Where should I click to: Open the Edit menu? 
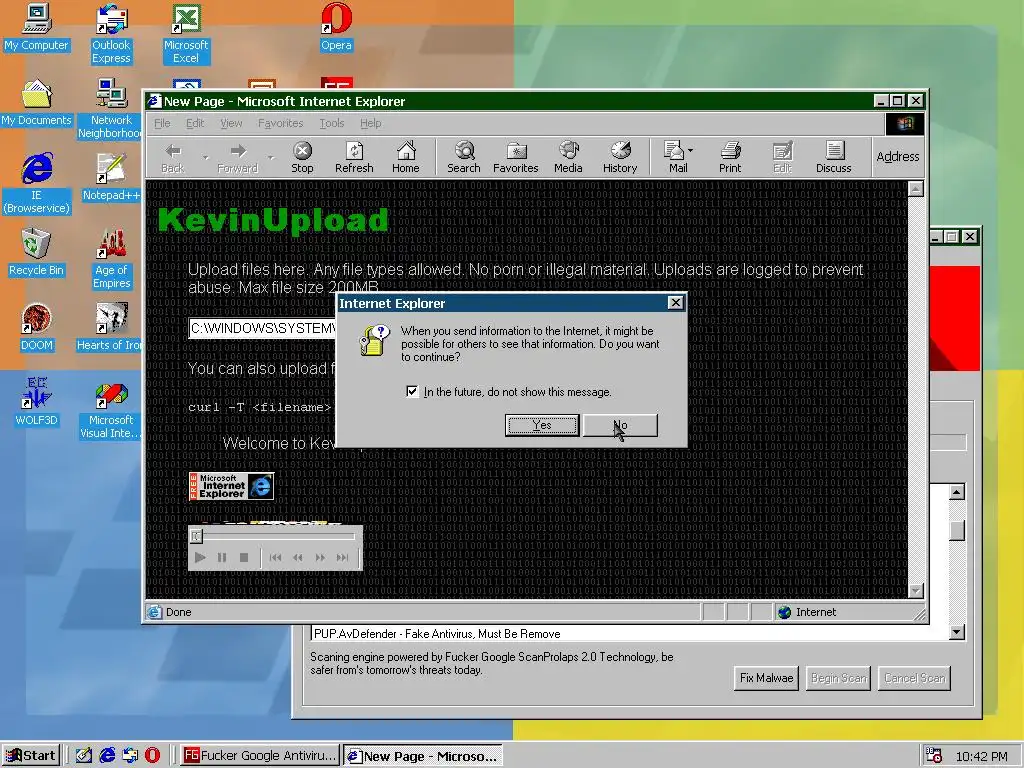tap(195, 123)
